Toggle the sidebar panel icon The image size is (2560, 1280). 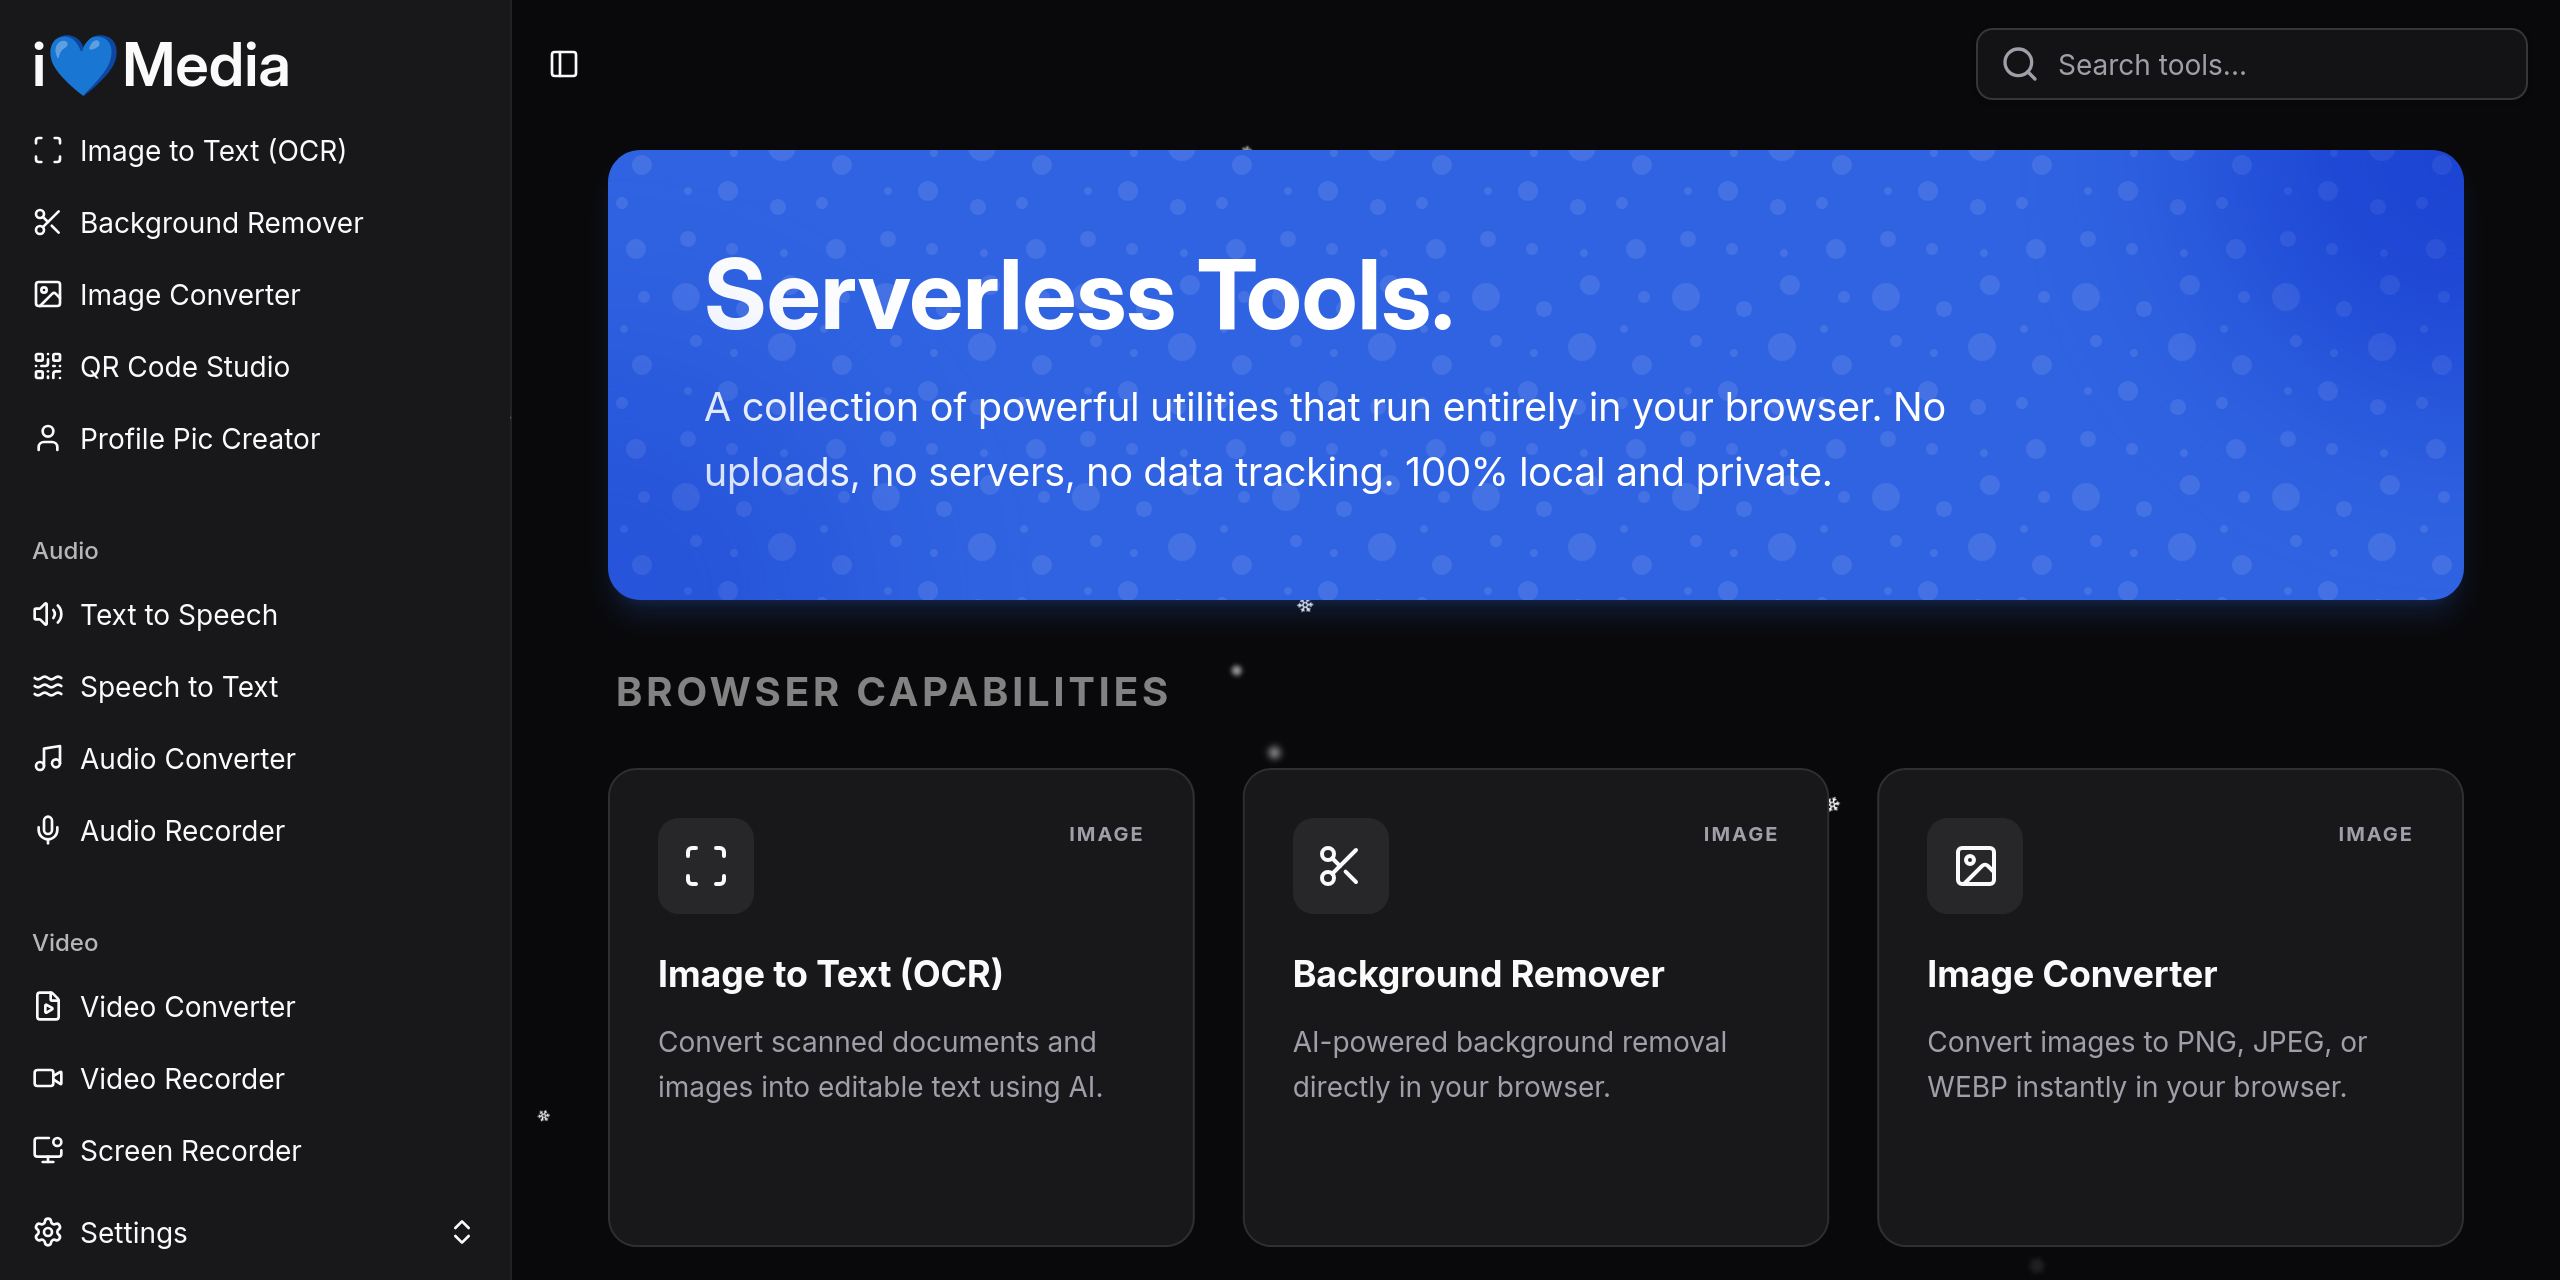coord(564,65)
